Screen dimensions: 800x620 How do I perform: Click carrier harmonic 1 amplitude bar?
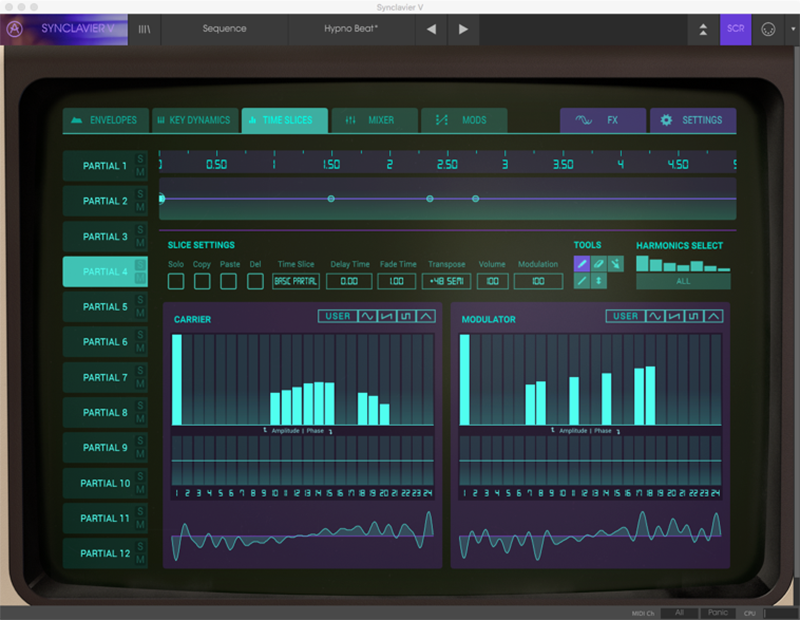point(177,380)
